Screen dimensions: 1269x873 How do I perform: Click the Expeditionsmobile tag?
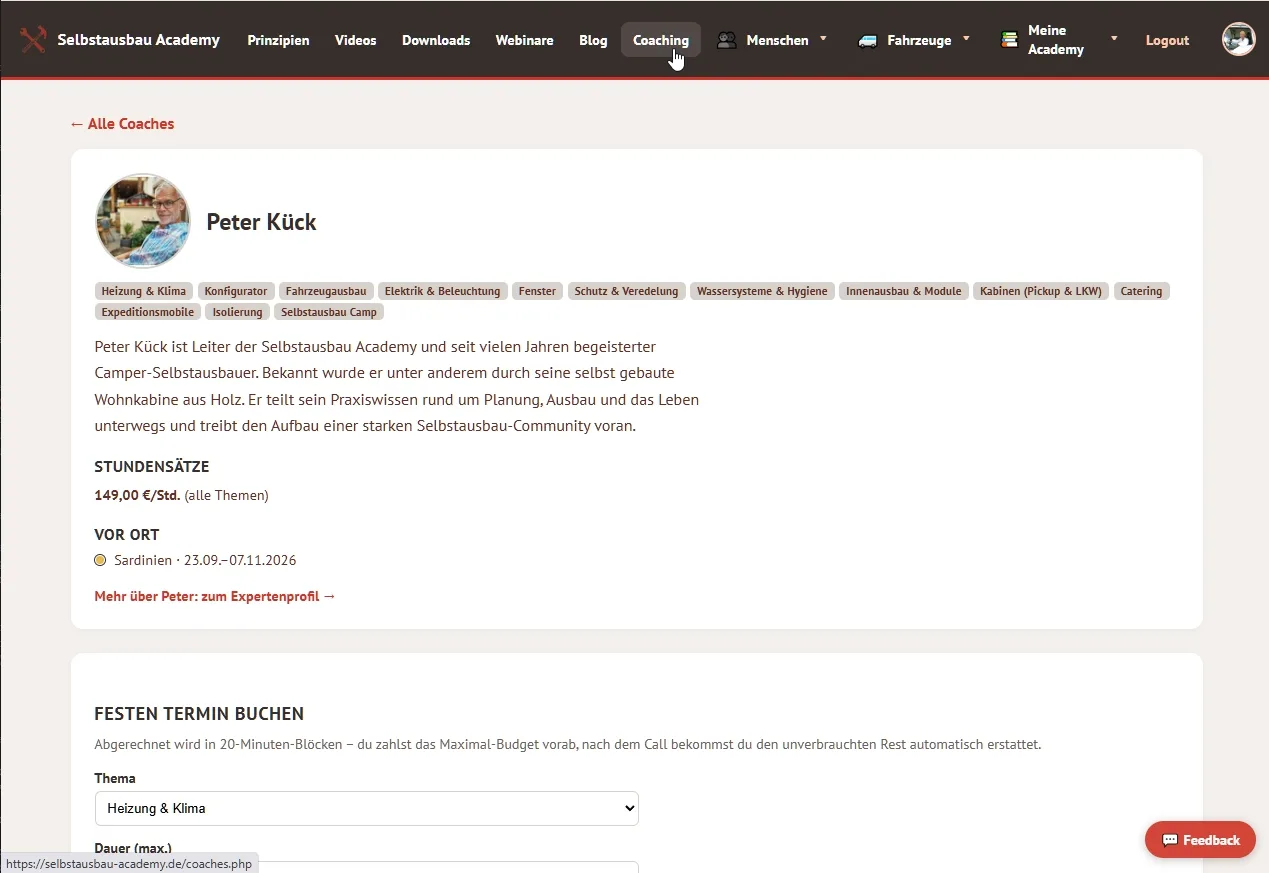pos(148,312)
